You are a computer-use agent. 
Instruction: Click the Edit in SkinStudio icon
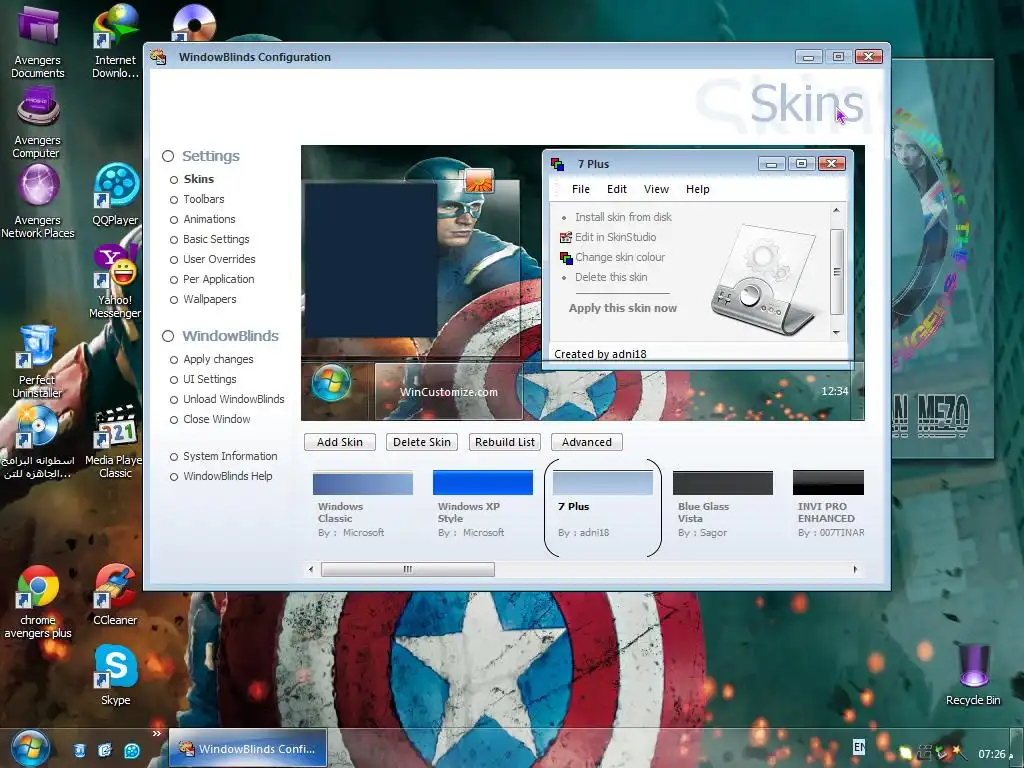[566, 237]
